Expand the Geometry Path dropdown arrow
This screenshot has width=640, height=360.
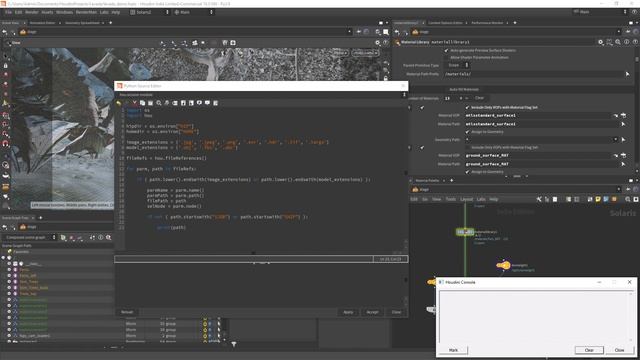616,140
